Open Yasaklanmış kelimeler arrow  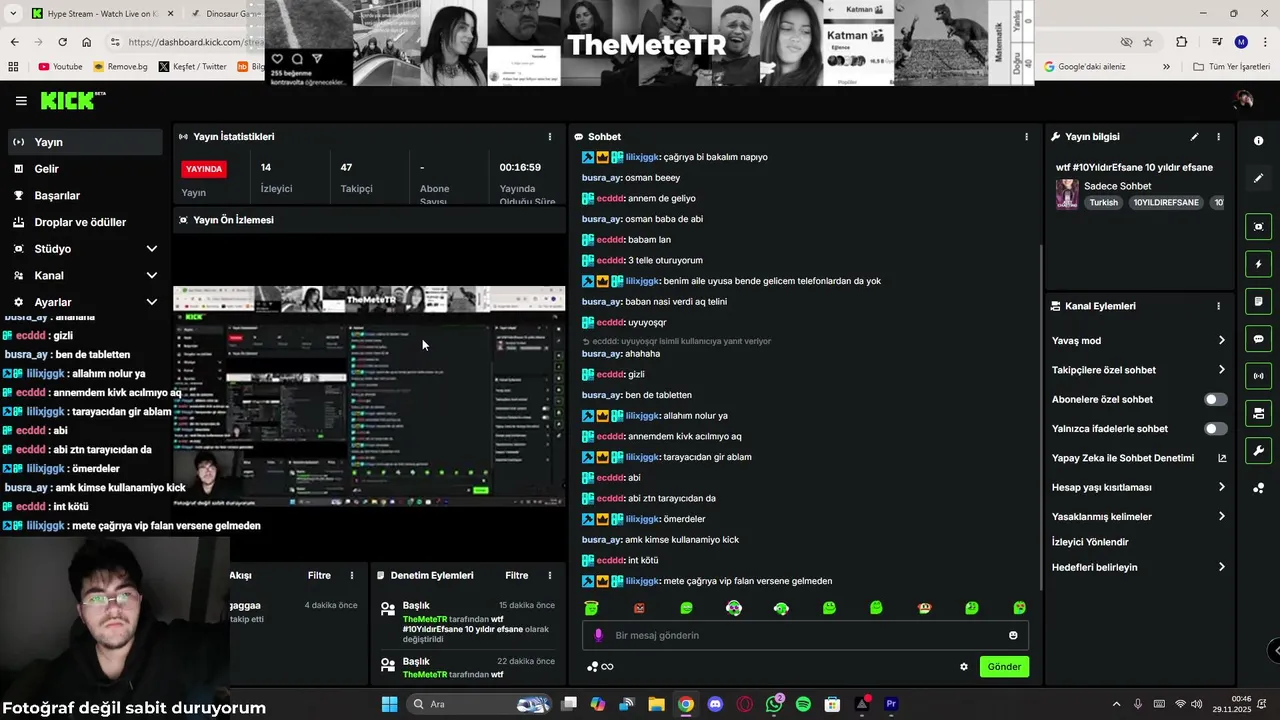pos(1221,517)
